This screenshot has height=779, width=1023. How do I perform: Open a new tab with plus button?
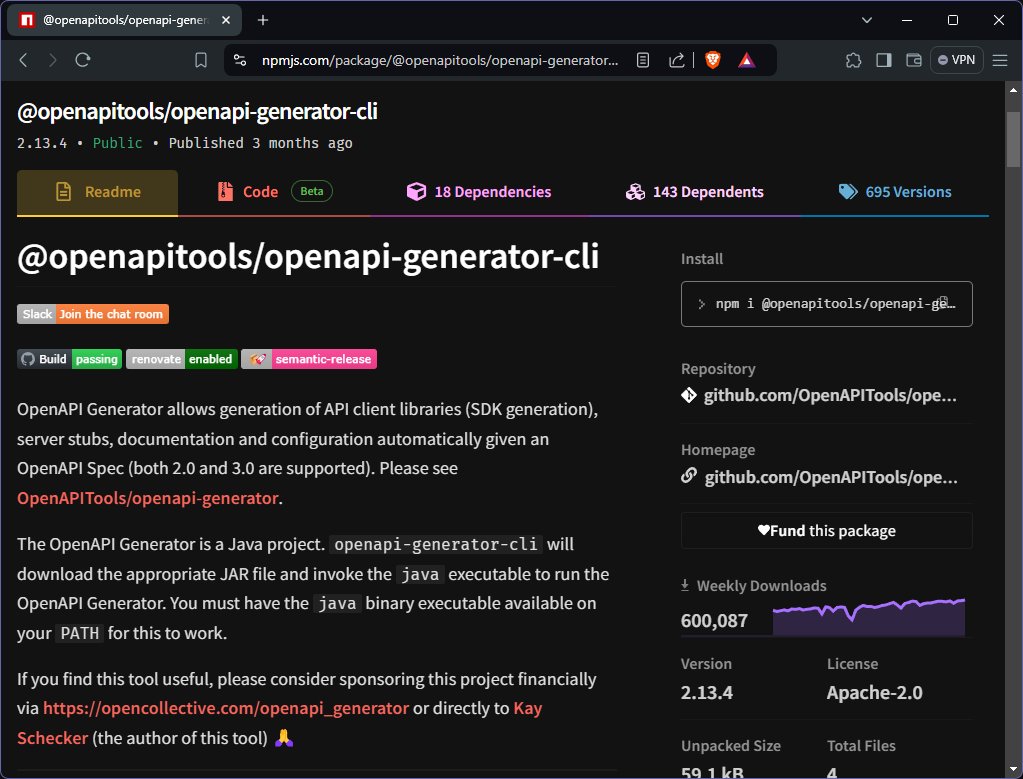(263, 20)
